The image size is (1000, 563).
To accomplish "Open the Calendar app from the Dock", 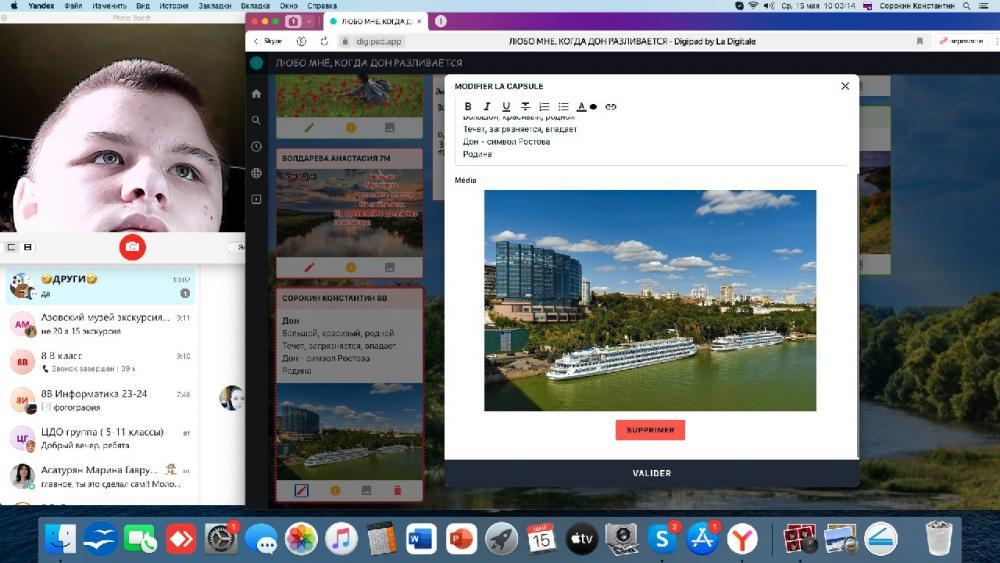I will click(x=541, y=539).
